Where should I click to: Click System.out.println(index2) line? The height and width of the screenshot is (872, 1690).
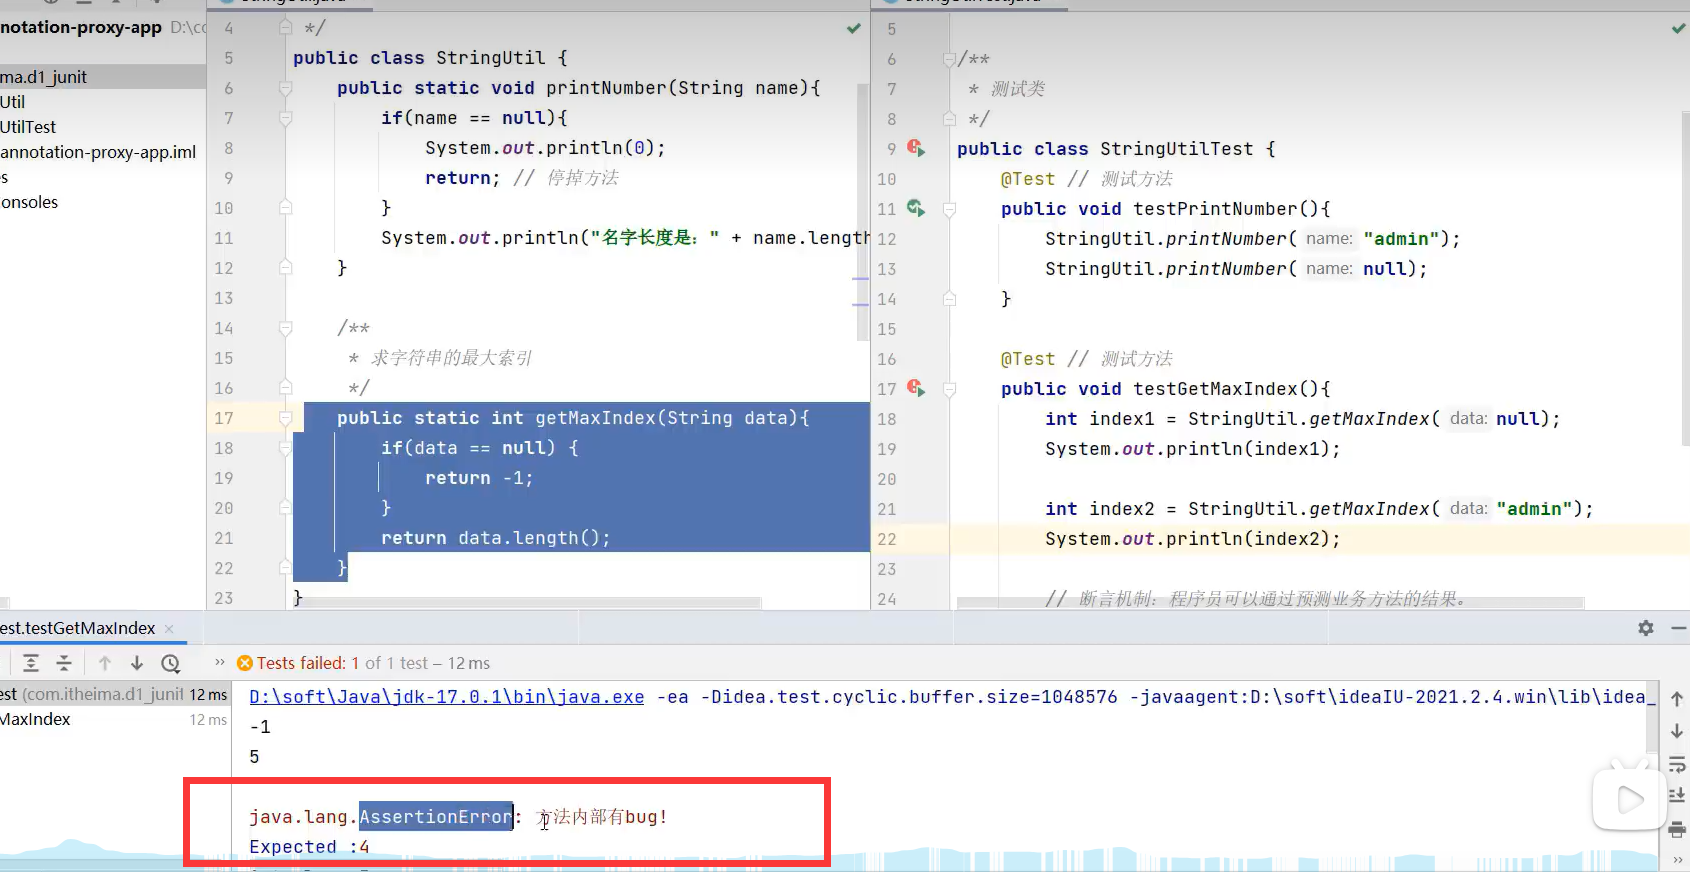1193,539
